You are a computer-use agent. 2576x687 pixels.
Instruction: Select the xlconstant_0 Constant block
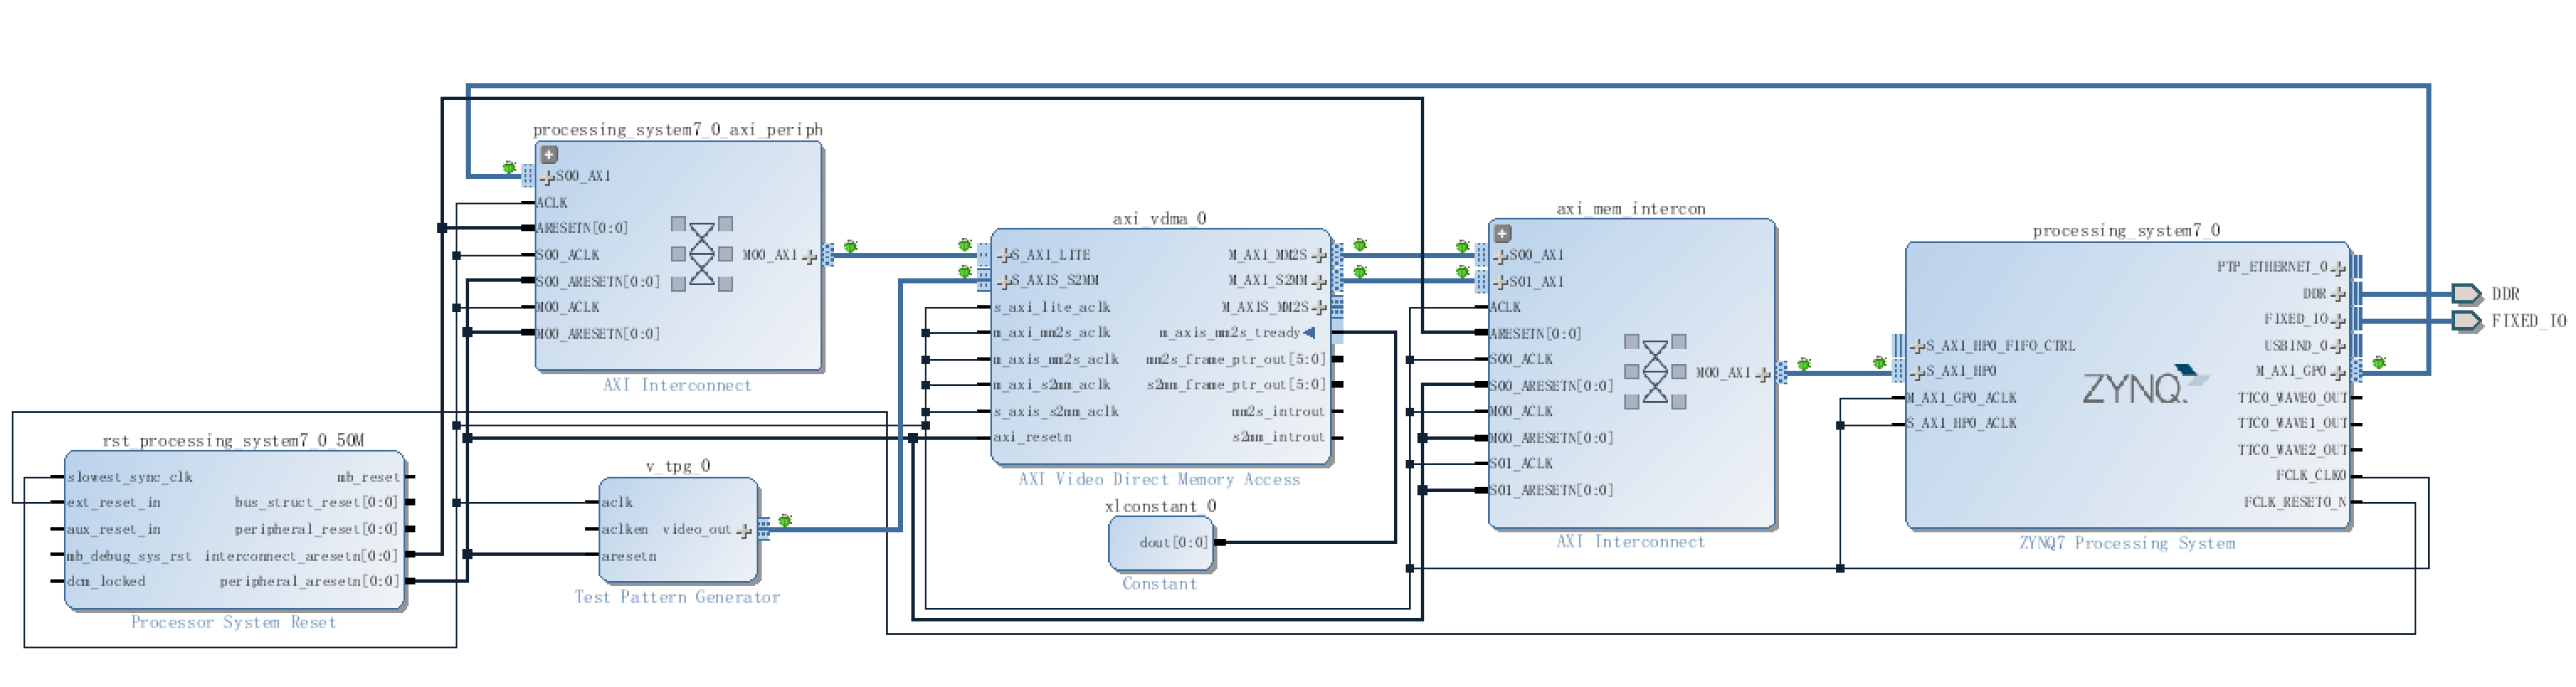click(x=1161, y=544)
